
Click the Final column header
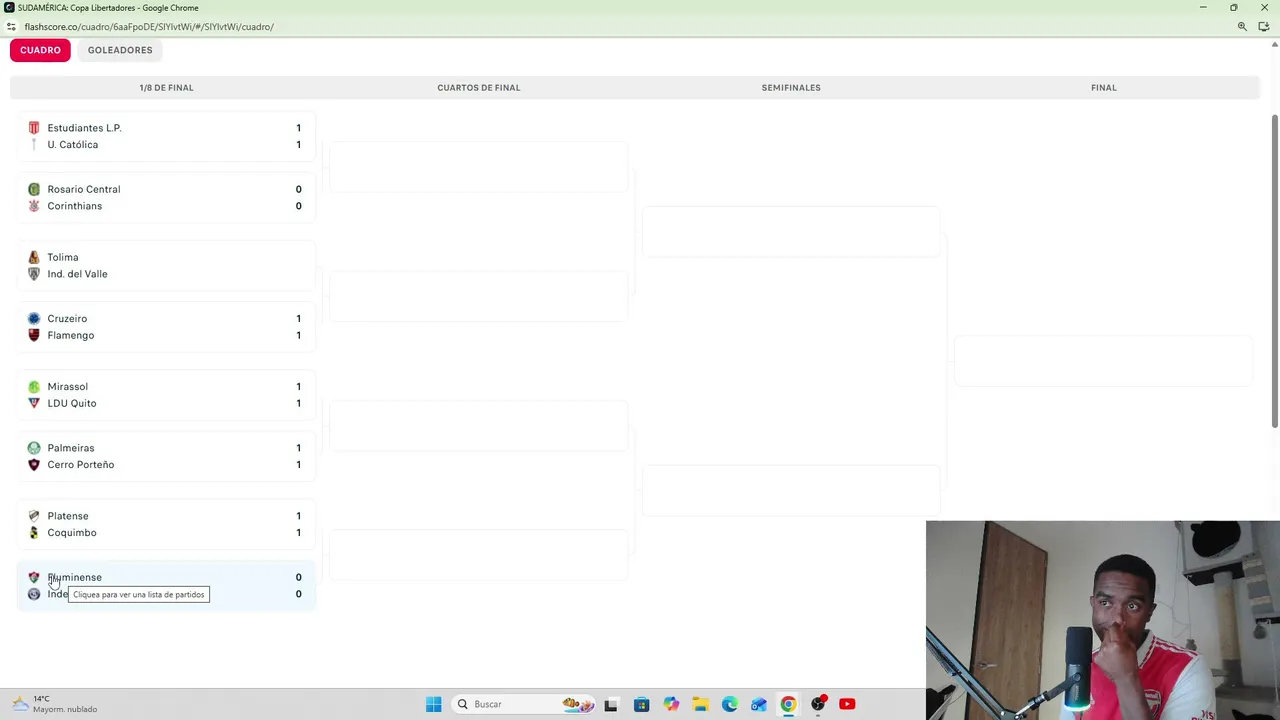(1104, 88)
